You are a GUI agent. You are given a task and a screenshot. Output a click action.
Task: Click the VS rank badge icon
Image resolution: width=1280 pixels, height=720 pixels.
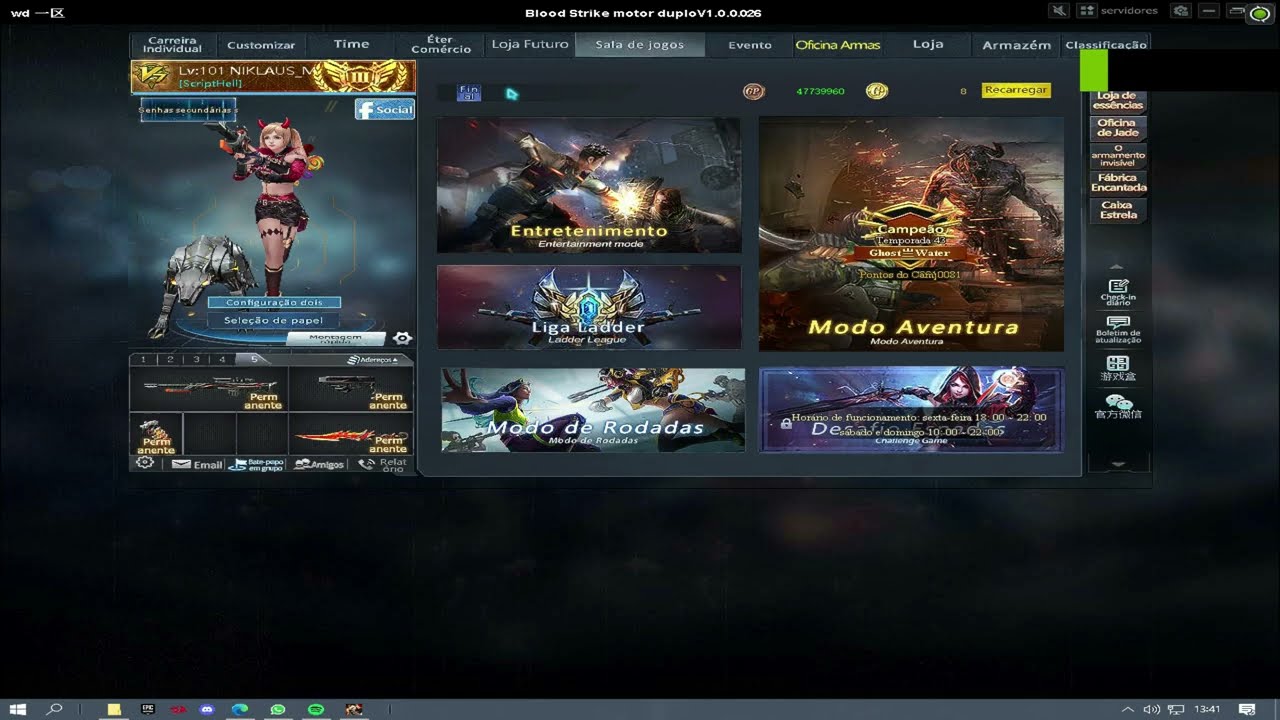tap(153, 76)
